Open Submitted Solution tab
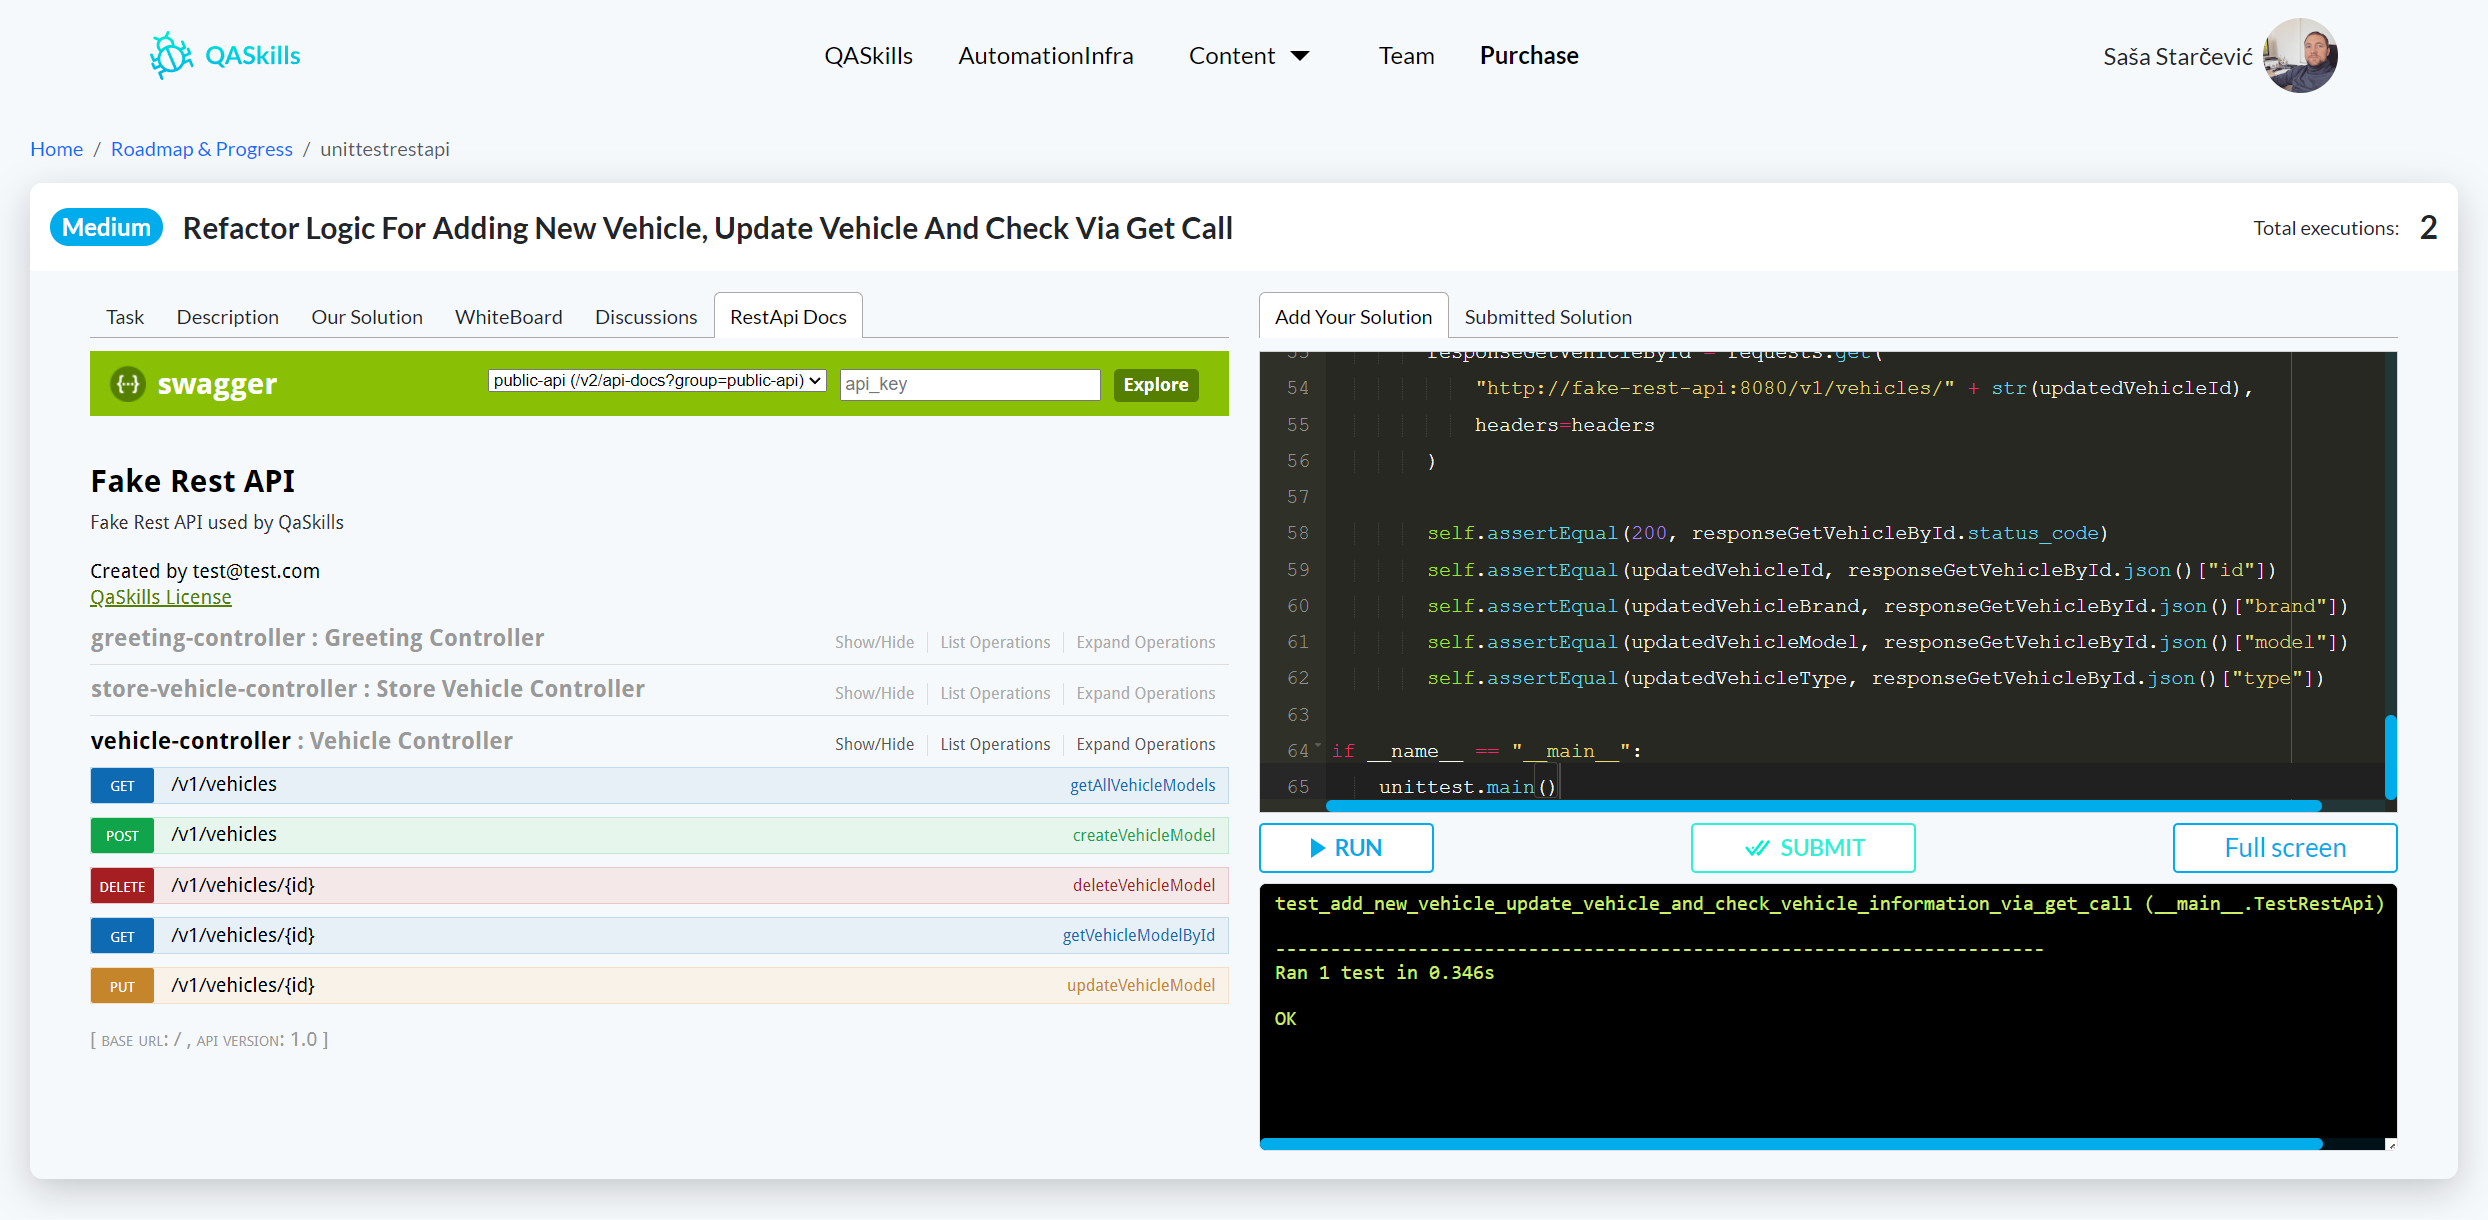Screen dimensions: 2488x1220 pos(1548,317)
